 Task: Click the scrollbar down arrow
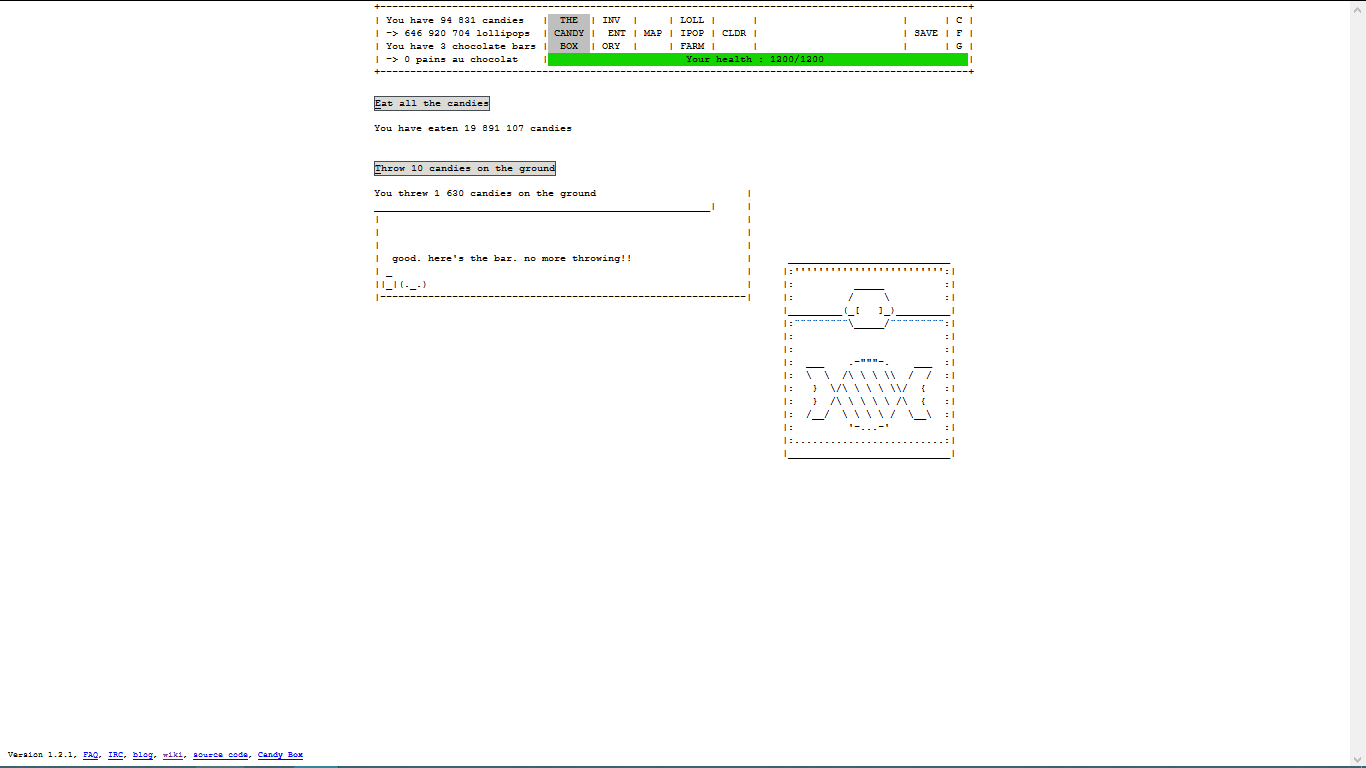click(1357, 760)
